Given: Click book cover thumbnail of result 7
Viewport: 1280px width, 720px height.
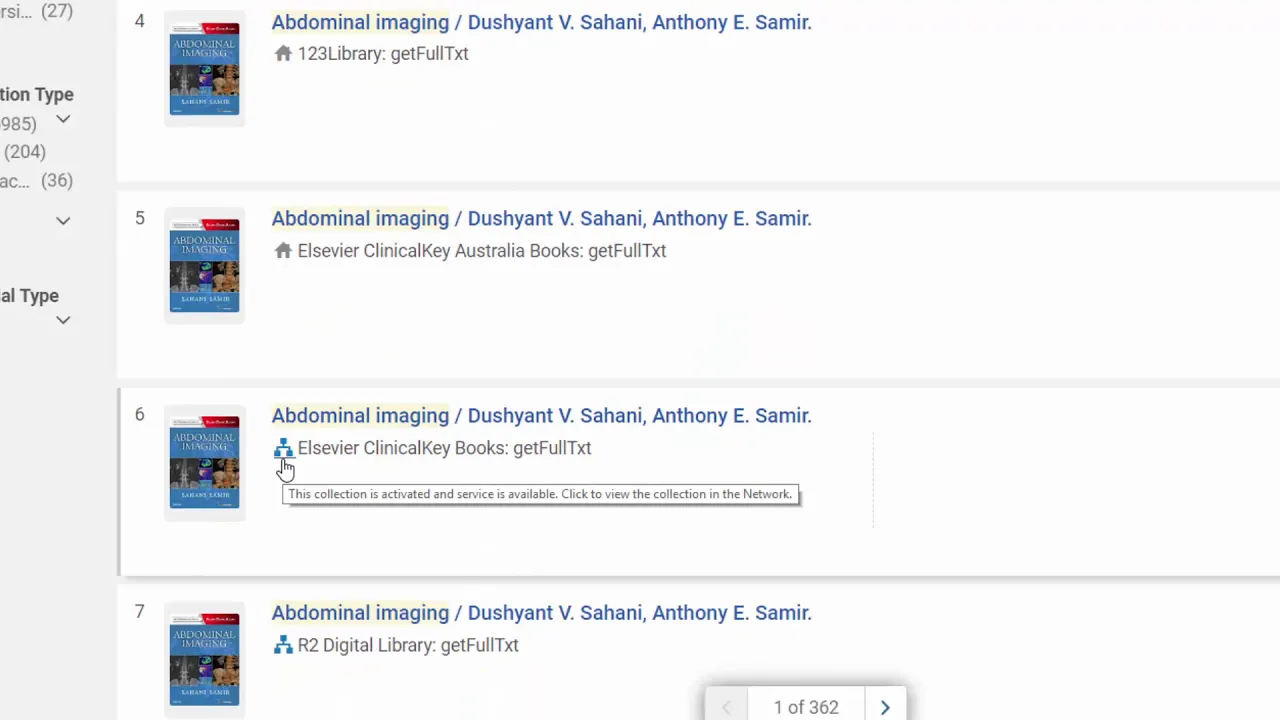Looking at the screenshot, I should [x=204, y=659].
